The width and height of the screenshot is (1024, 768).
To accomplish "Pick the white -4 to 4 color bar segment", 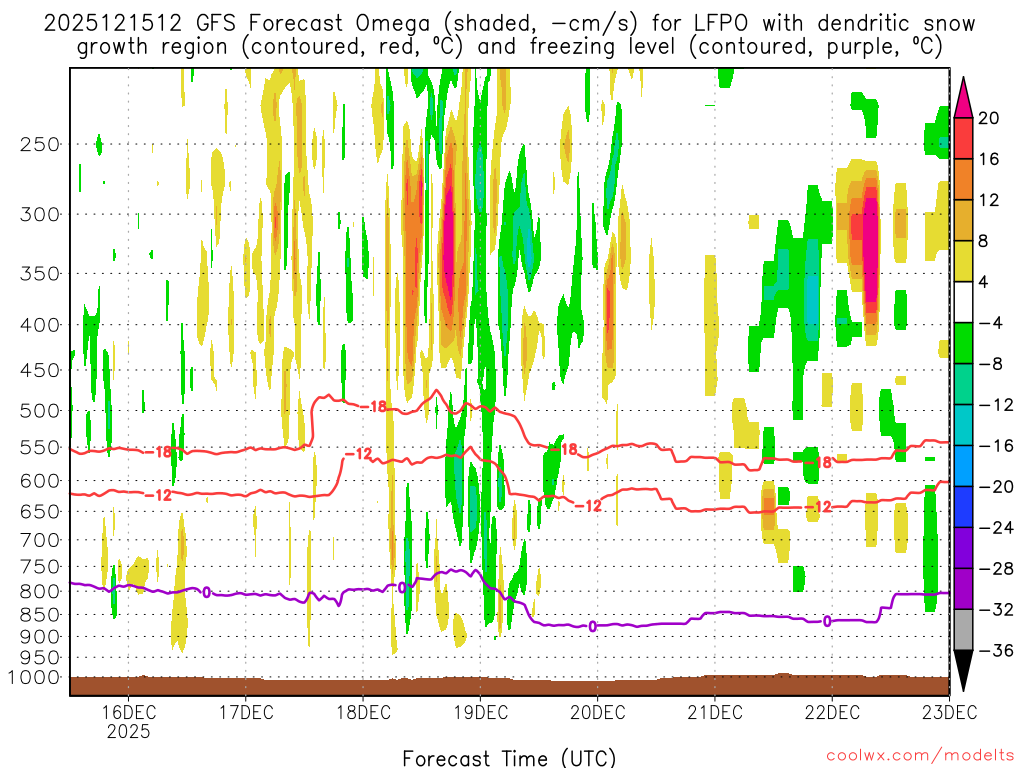I will pyautogui.click(x=963, y=302).
